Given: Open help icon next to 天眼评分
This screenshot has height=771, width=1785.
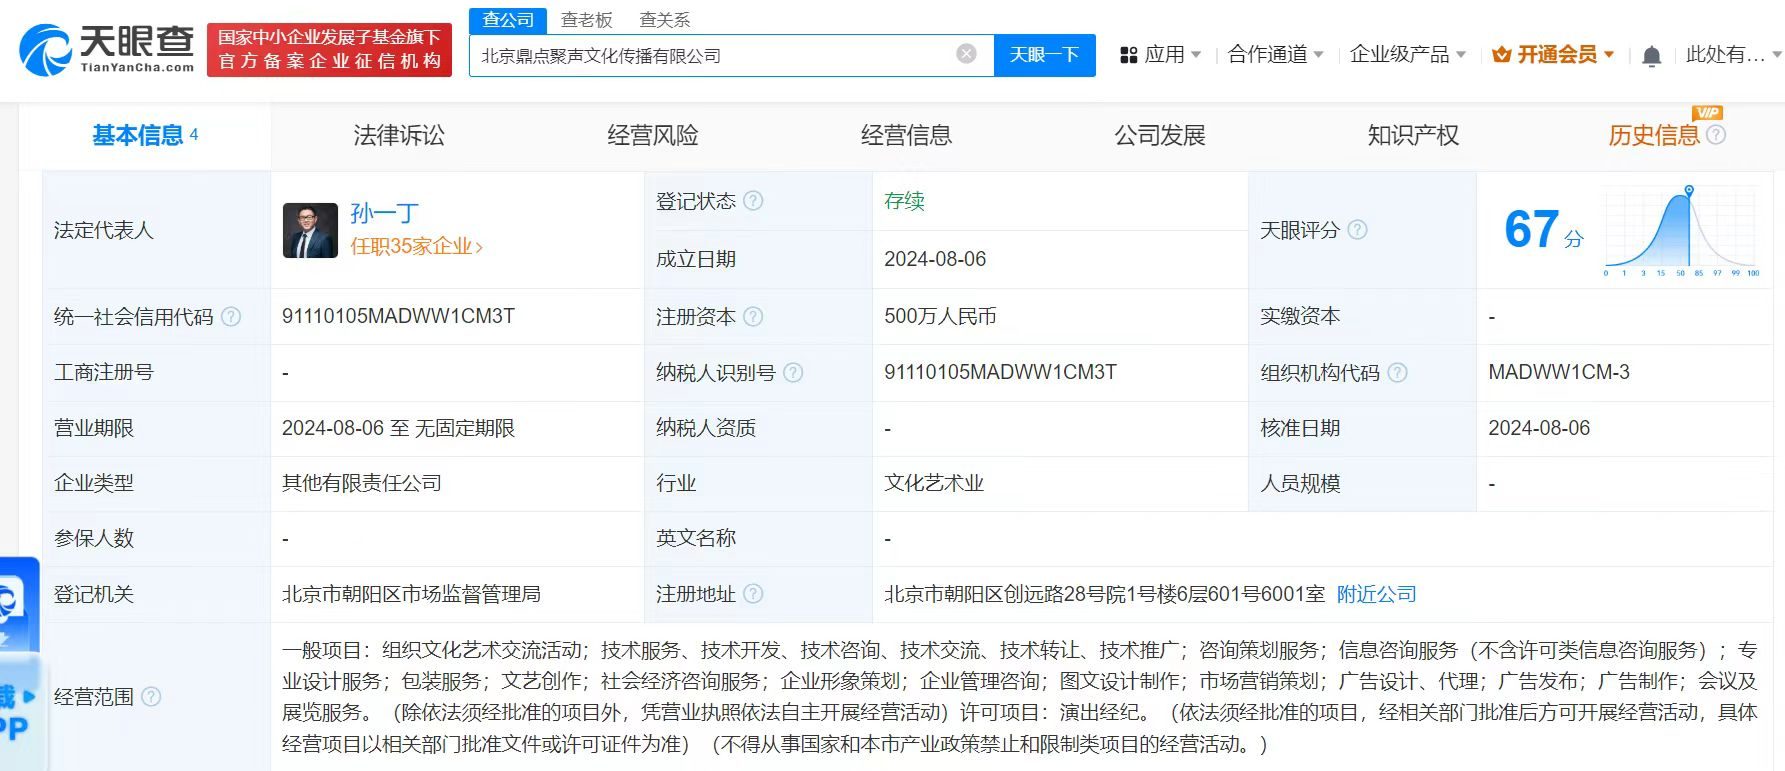Looking at the screenshot, I should click(x=1357, y=230).
